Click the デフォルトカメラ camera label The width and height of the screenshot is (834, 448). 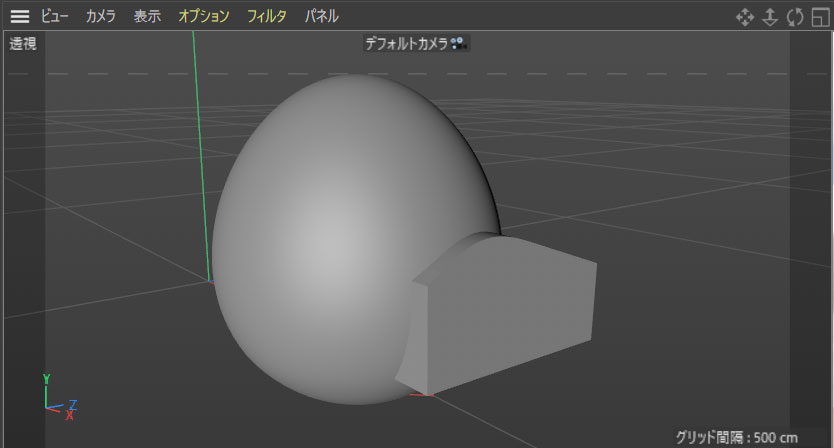pyautogui.click(x=406, y=44)
